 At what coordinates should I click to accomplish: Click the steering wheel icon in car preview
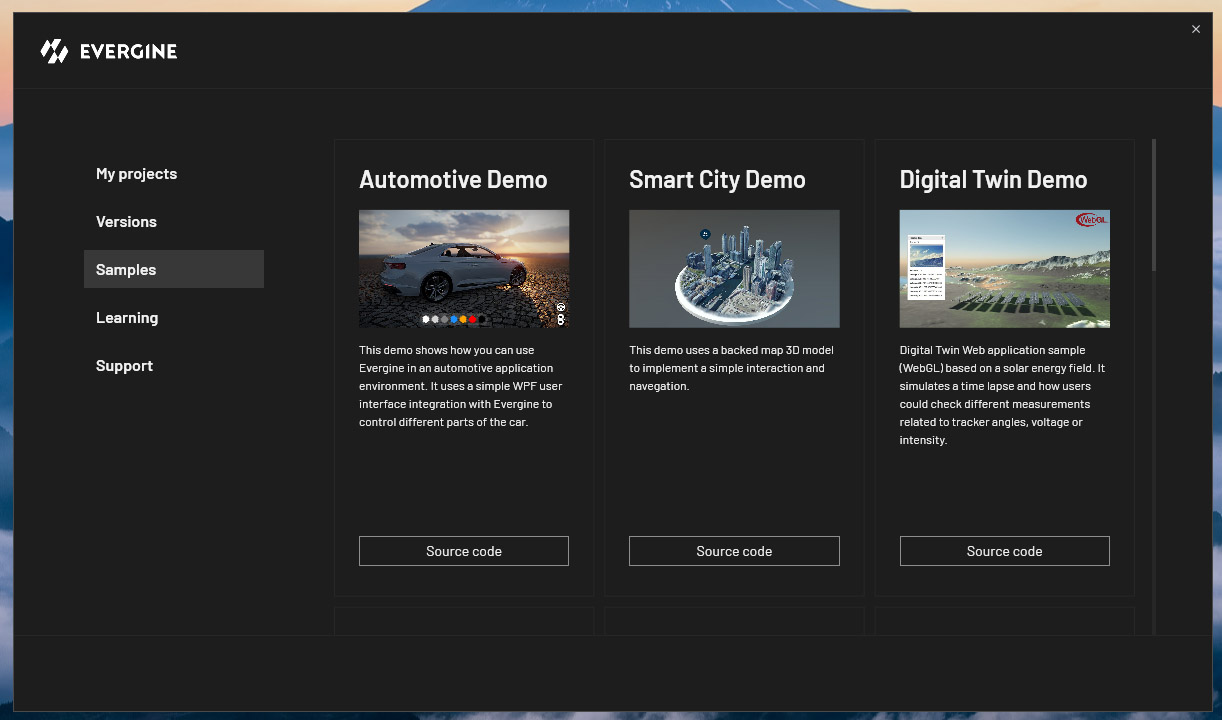point(561,308)
